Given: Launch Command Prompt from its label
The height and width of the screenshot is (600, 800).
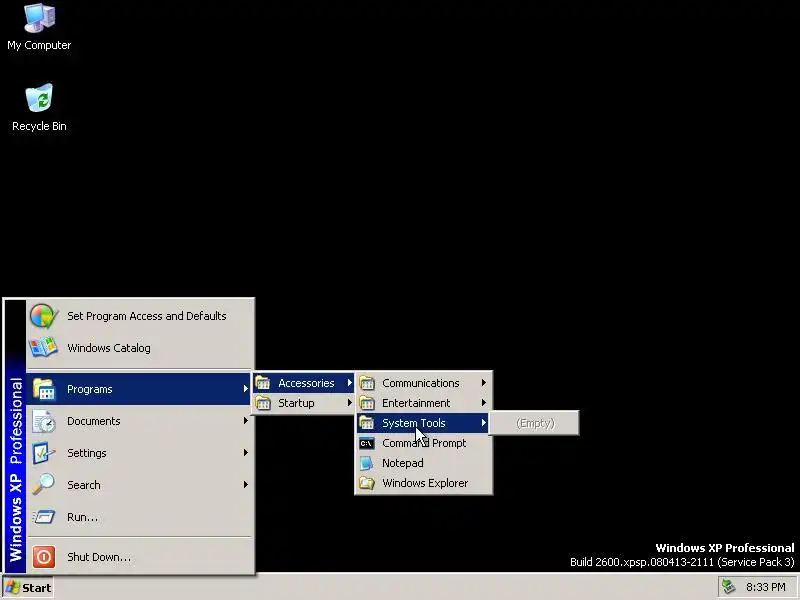Looking at the screenshot, I should 424,443.
